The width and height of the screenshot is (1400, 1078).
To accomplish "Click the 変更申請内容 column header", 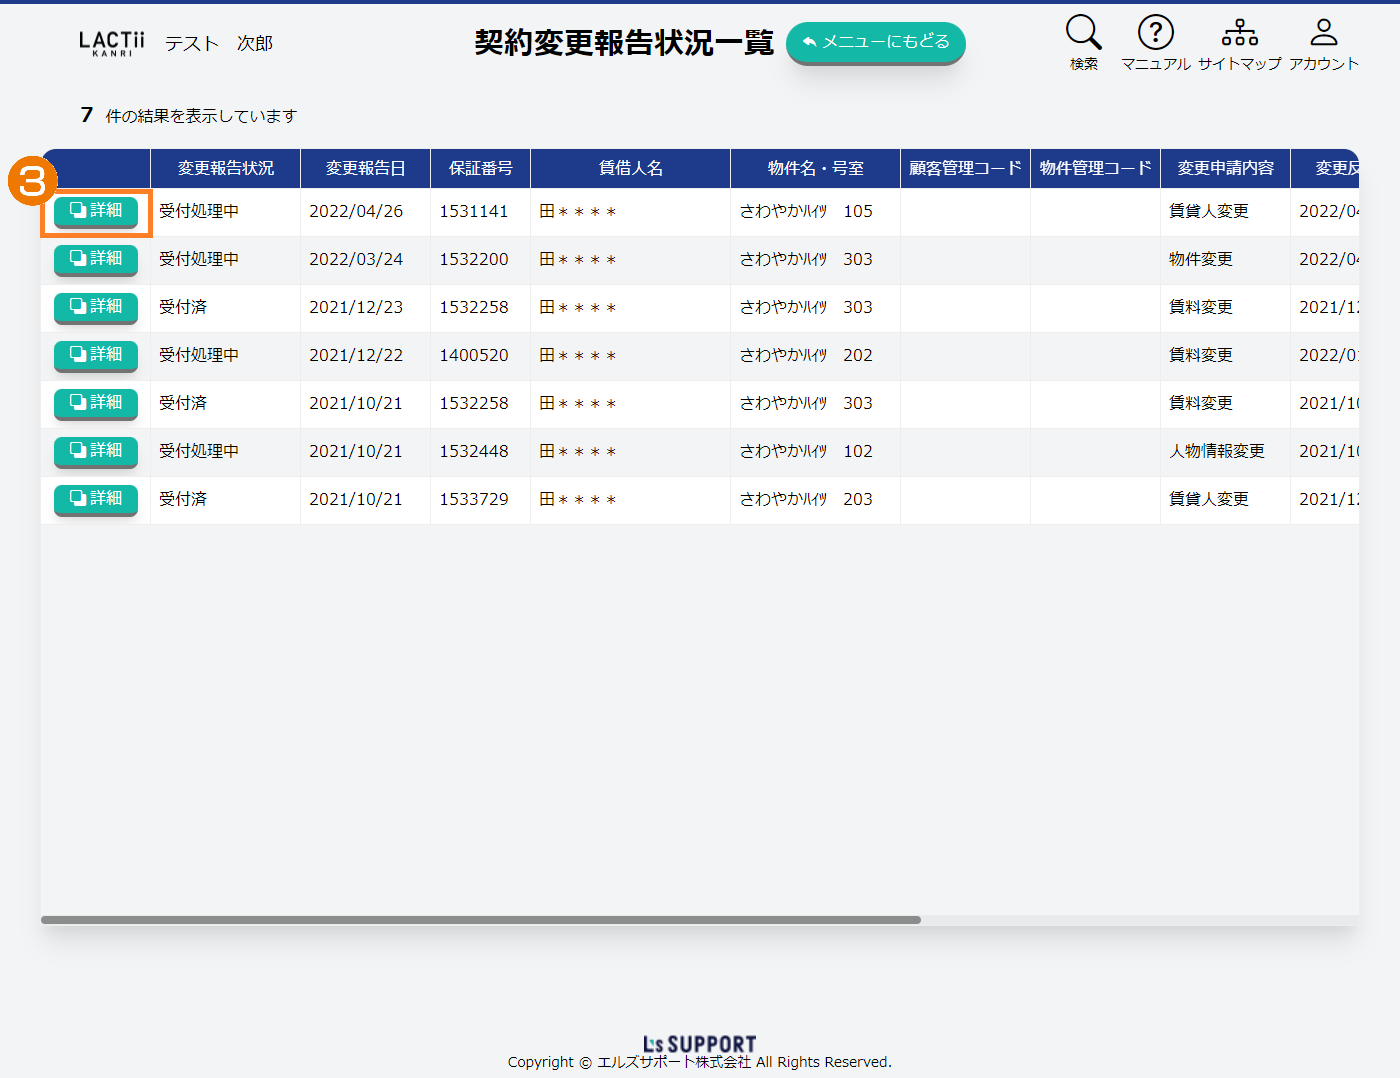I will tap(1225, 168).
